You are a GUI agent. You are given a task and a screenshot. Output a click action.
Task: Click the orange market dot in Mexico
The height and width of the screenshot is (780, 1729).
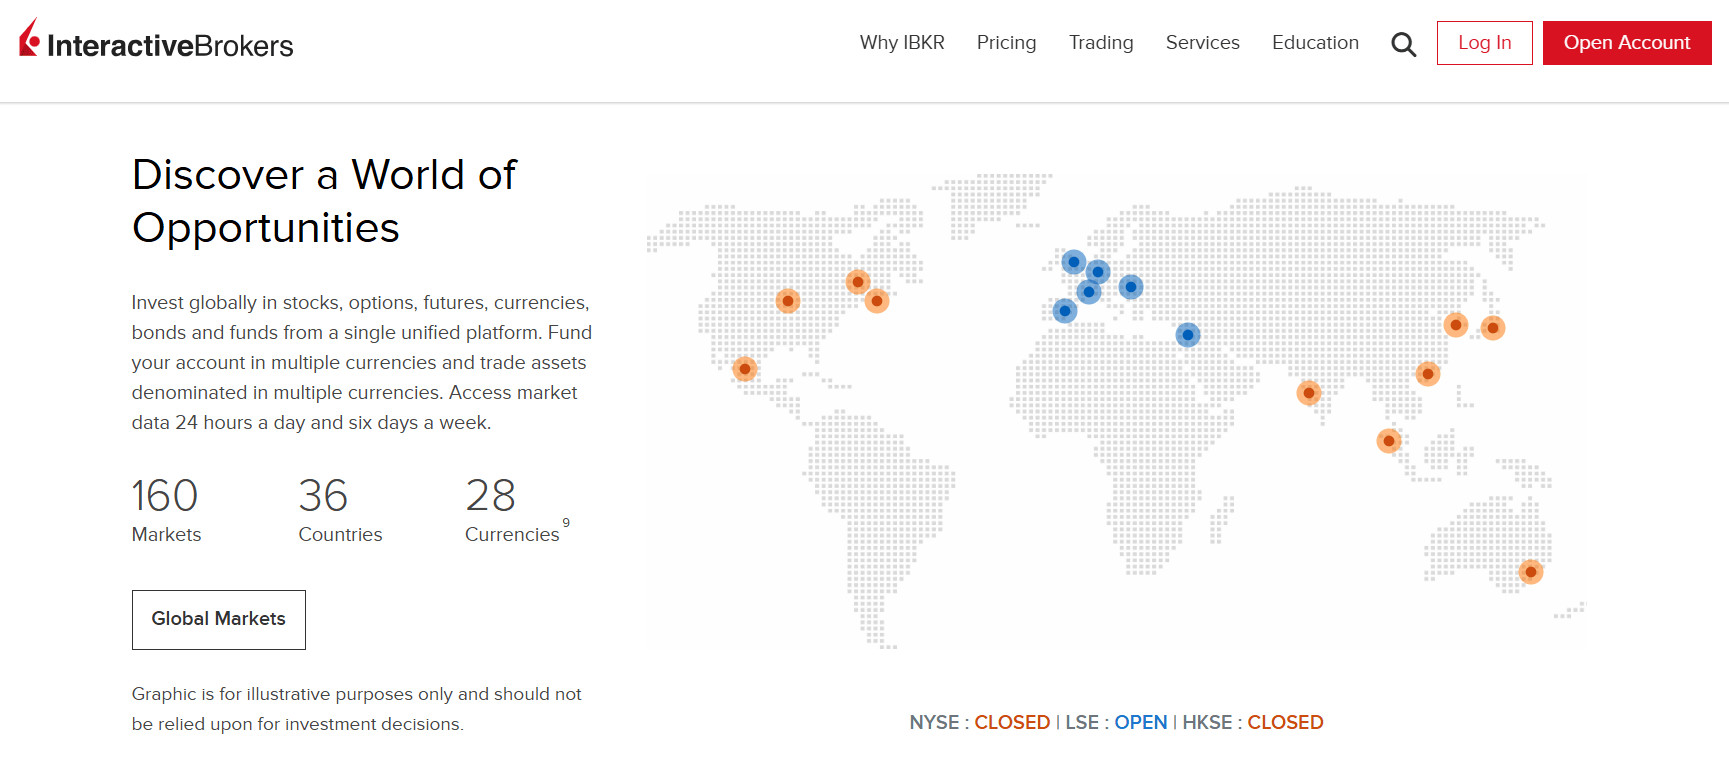point(745,369)
